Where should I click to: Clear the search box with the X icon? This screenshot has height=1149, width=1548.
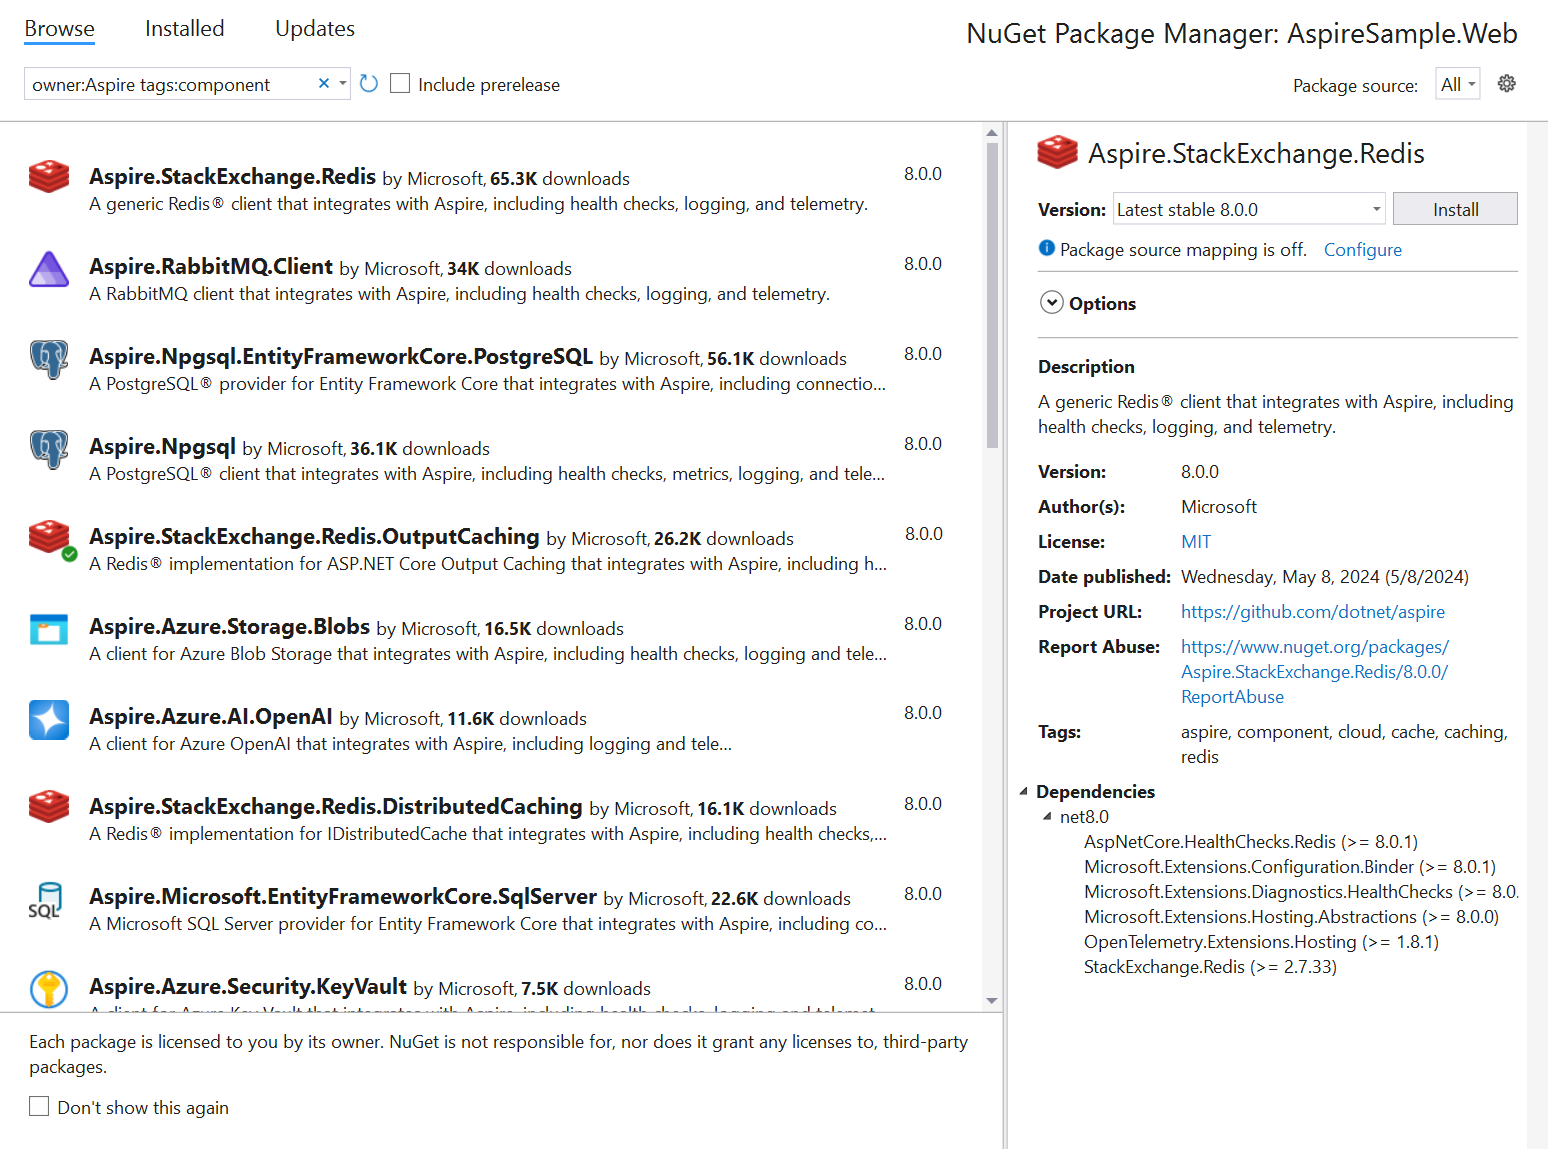(324, 84)
